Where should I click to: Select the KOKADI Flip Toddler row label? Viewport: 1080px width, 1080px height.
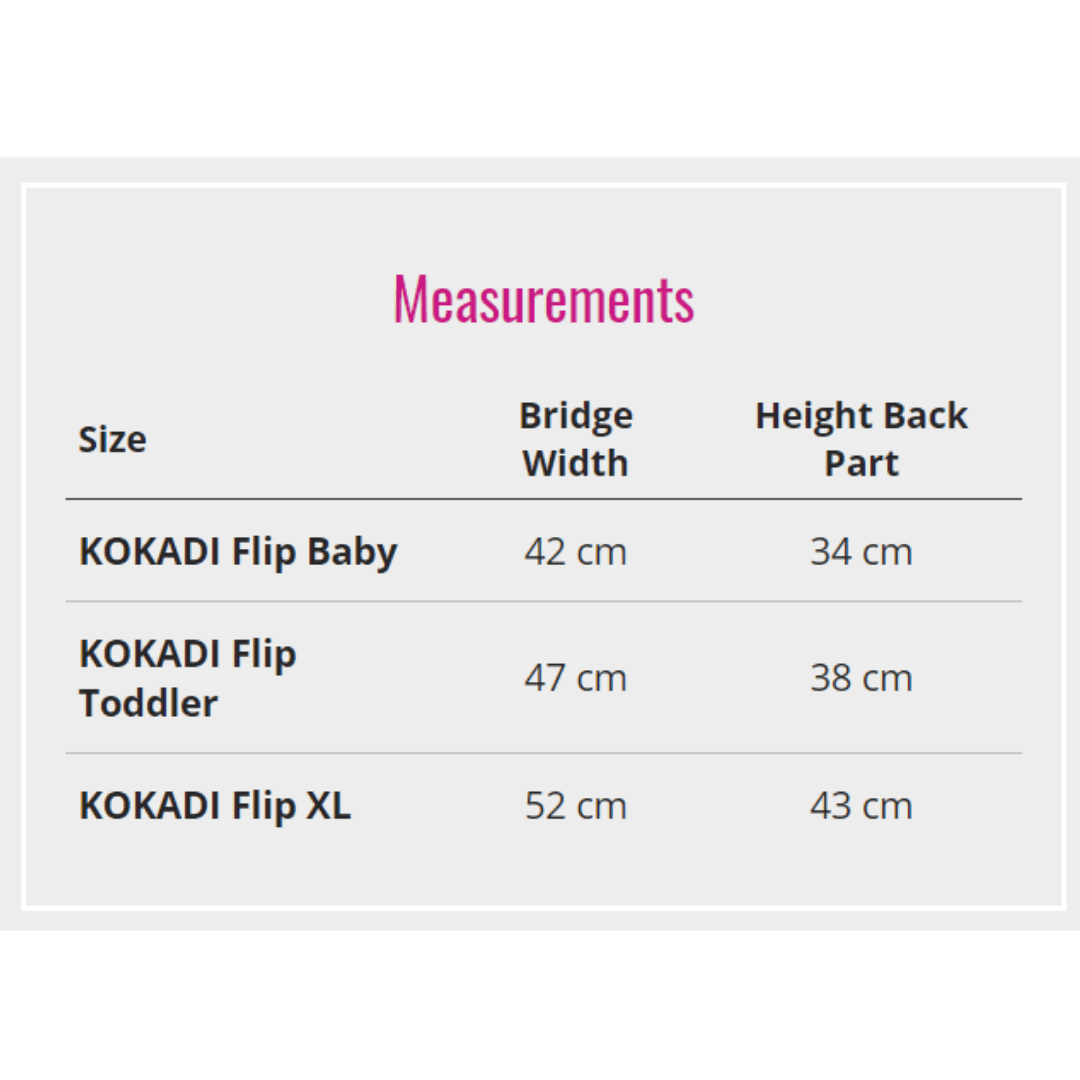[x=187, y=678]
